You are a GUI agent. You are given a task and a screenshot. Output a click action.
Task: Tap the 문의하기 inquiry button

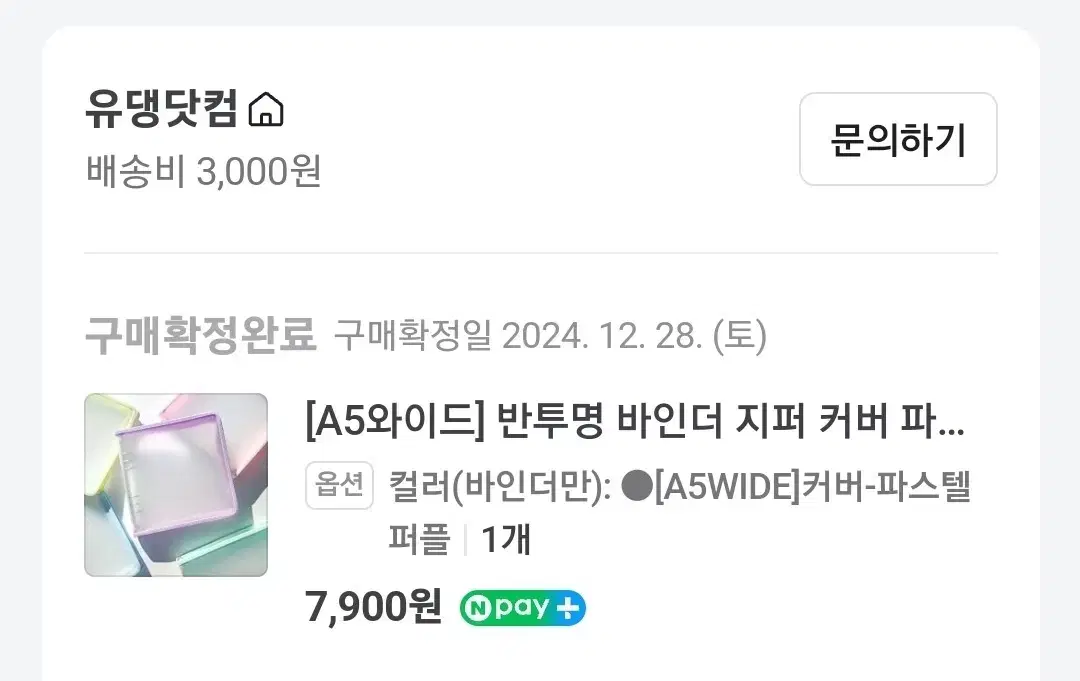[x=898, y=139]
